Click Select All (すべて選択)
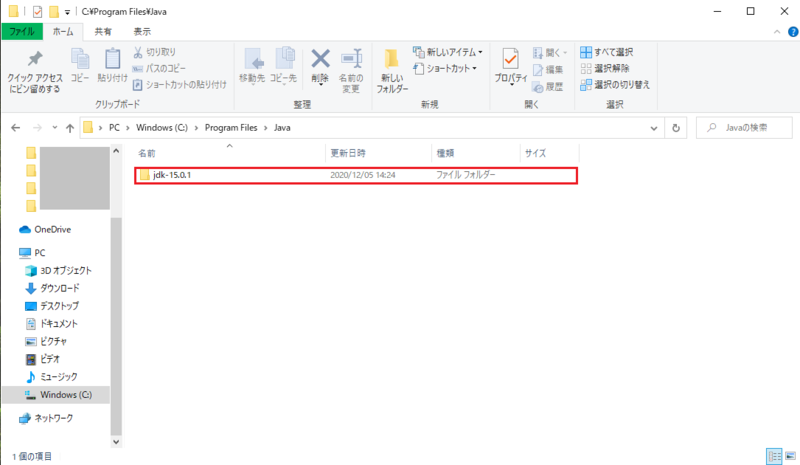 click(607, 52)
